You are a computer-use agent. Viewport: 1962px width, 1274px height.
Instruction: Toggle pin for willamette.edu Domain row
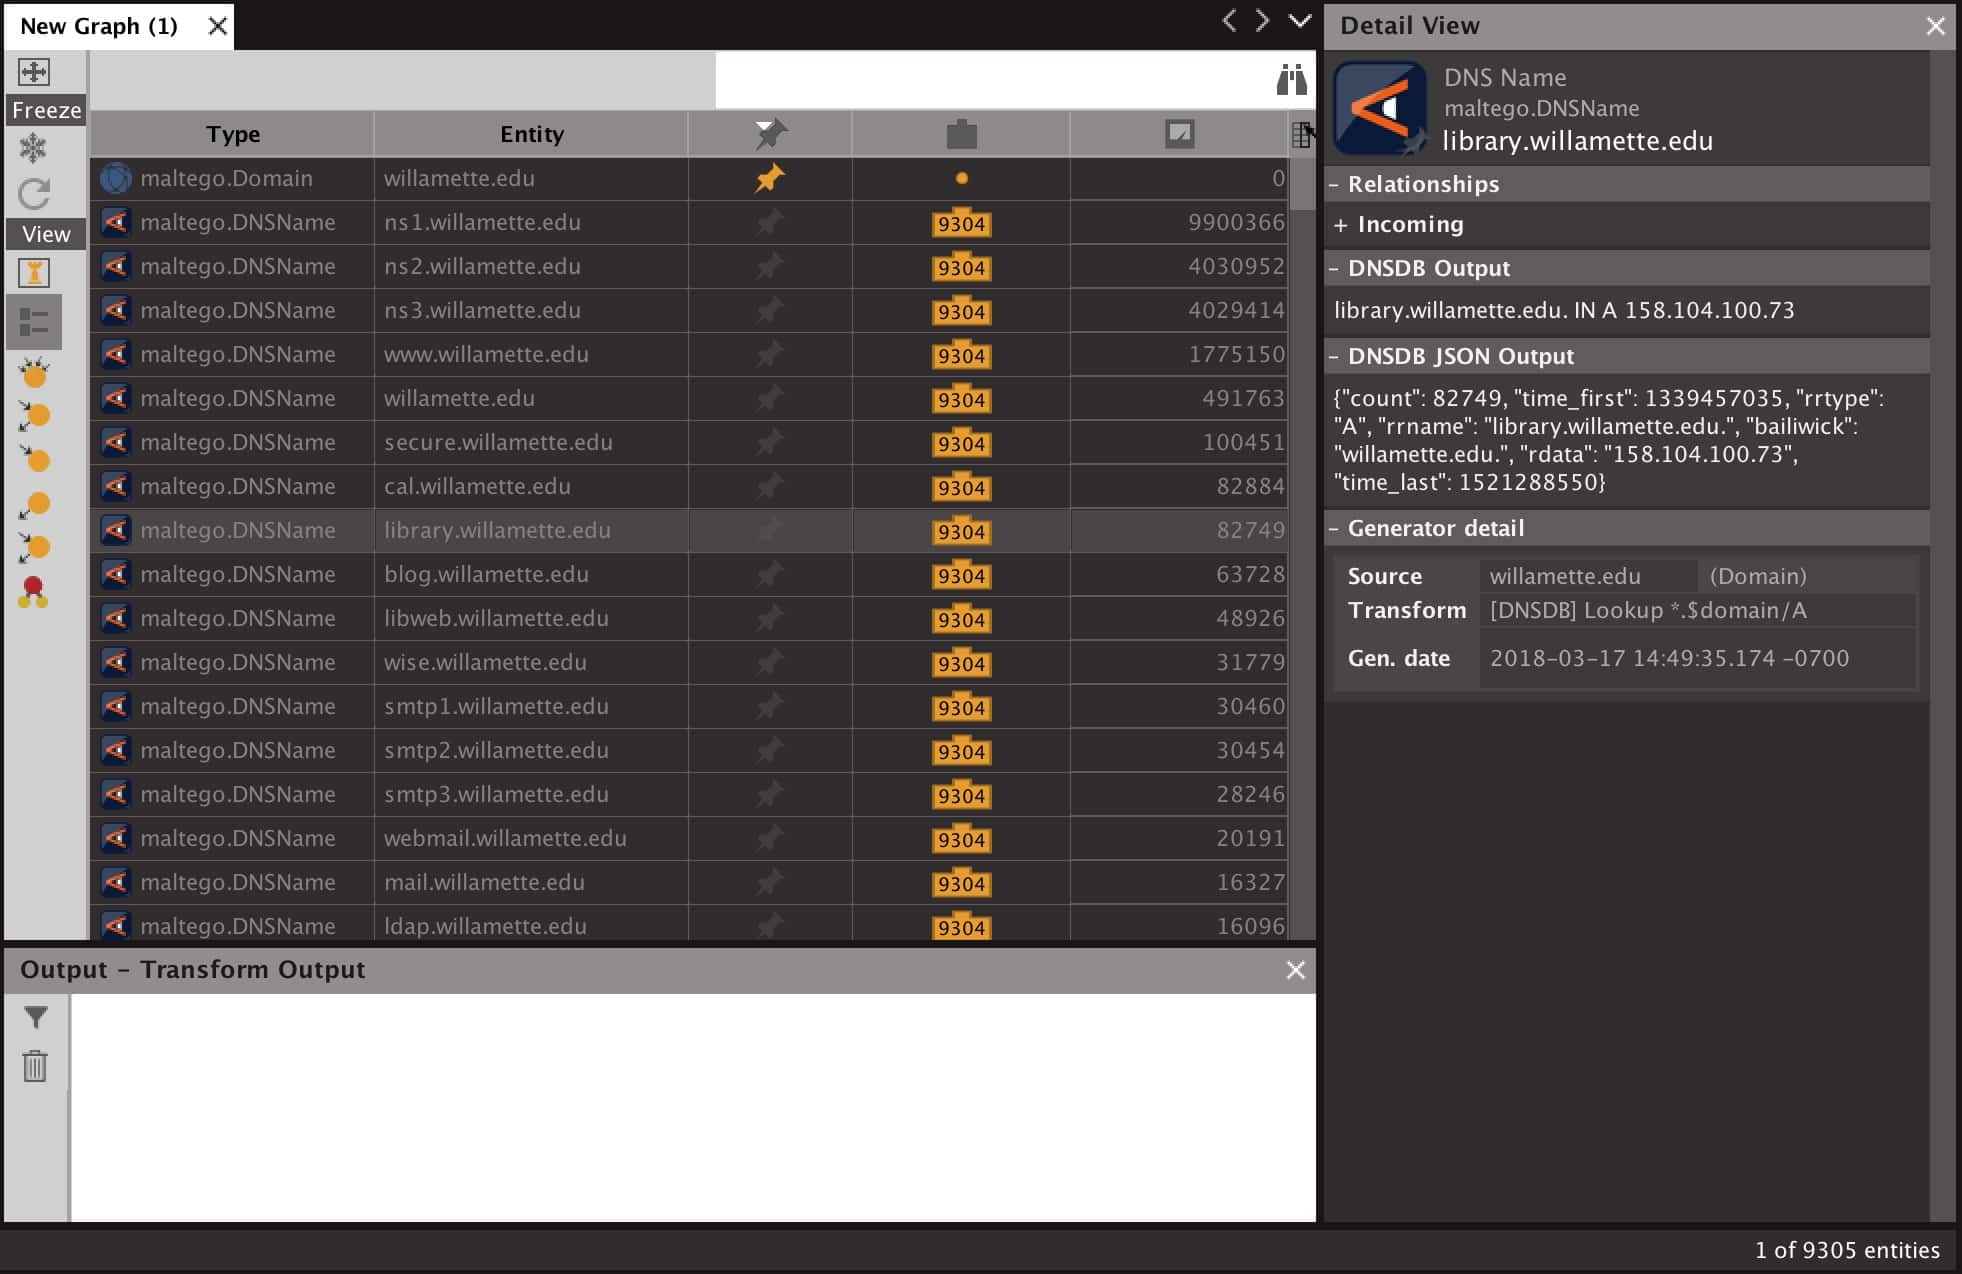[x=769, y=178]
